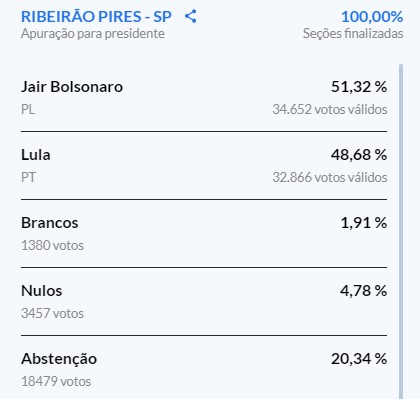Click the 51,32 % percentage value

pyautogui.click(x=359, y=87)
